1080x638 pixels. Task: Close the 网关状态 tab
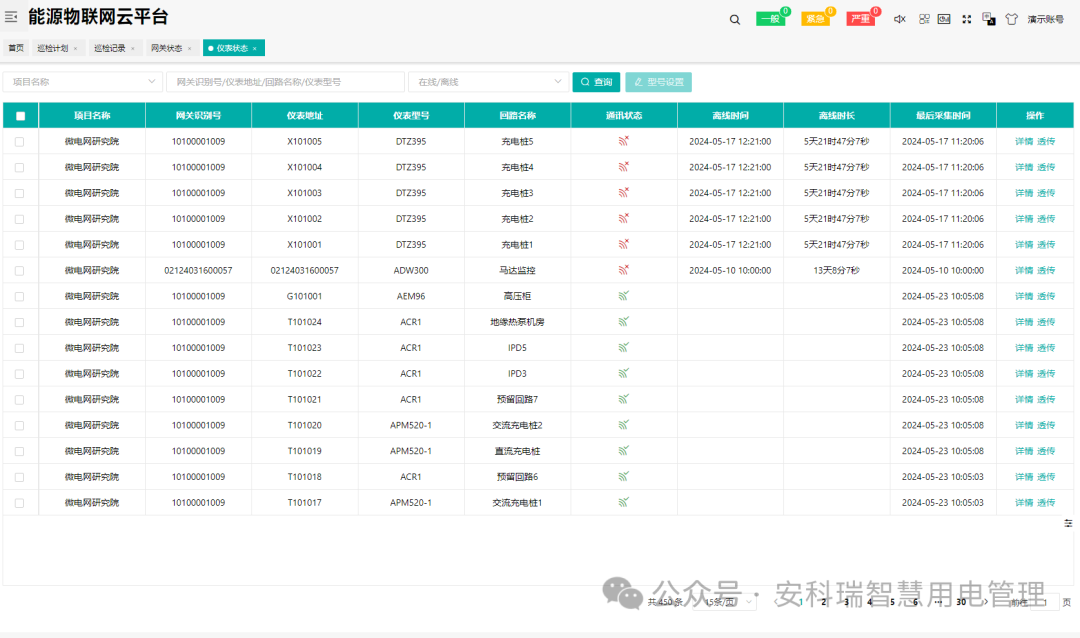(x=189, y=48)
